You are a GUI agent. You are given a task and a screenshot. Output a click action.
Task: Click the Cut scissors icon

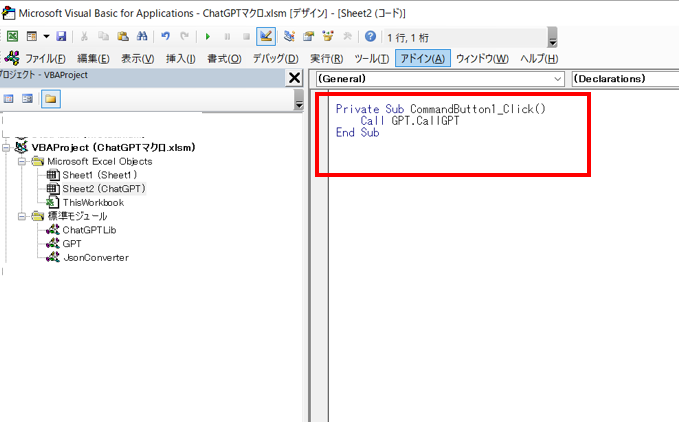84,36
